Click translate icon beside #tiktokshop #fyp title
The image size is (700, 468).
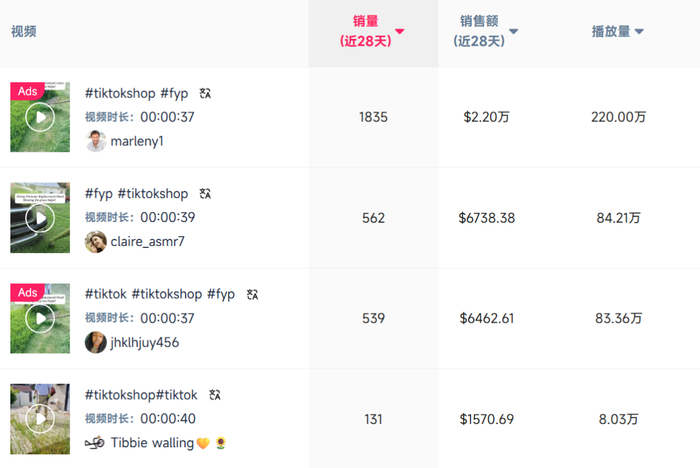(205, 93)
